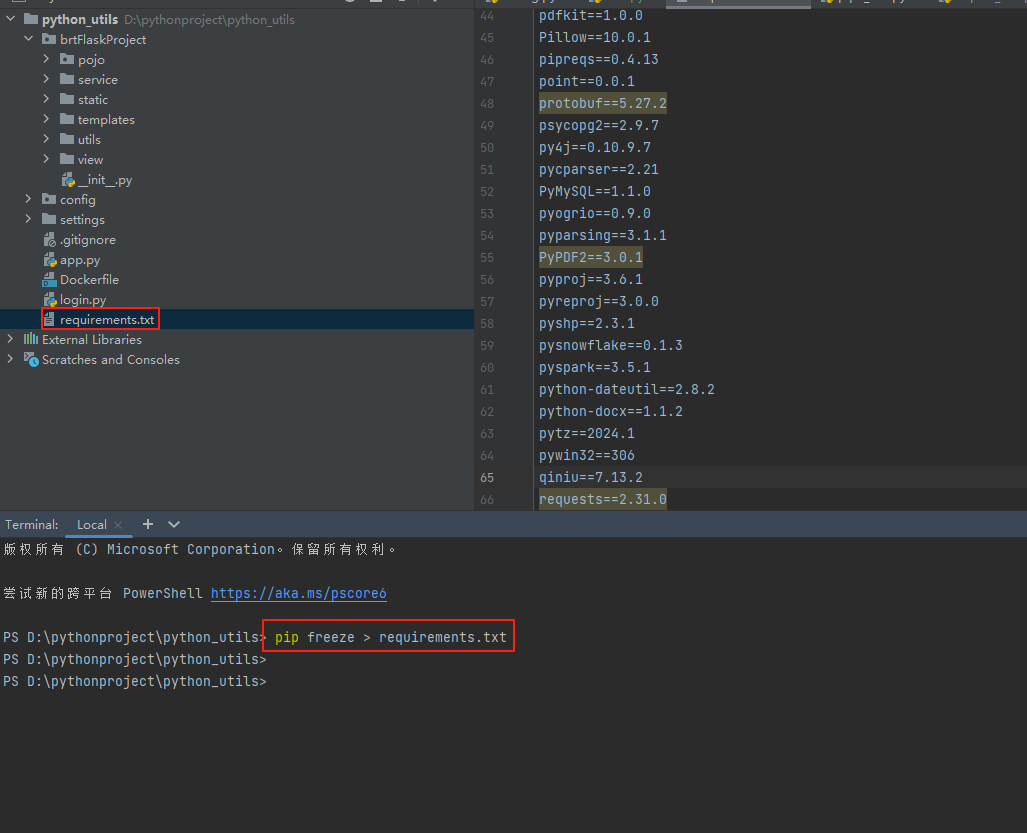This screenshot has height=833, width=1027.
Task: Expand the pojo package
Action: 44,59
